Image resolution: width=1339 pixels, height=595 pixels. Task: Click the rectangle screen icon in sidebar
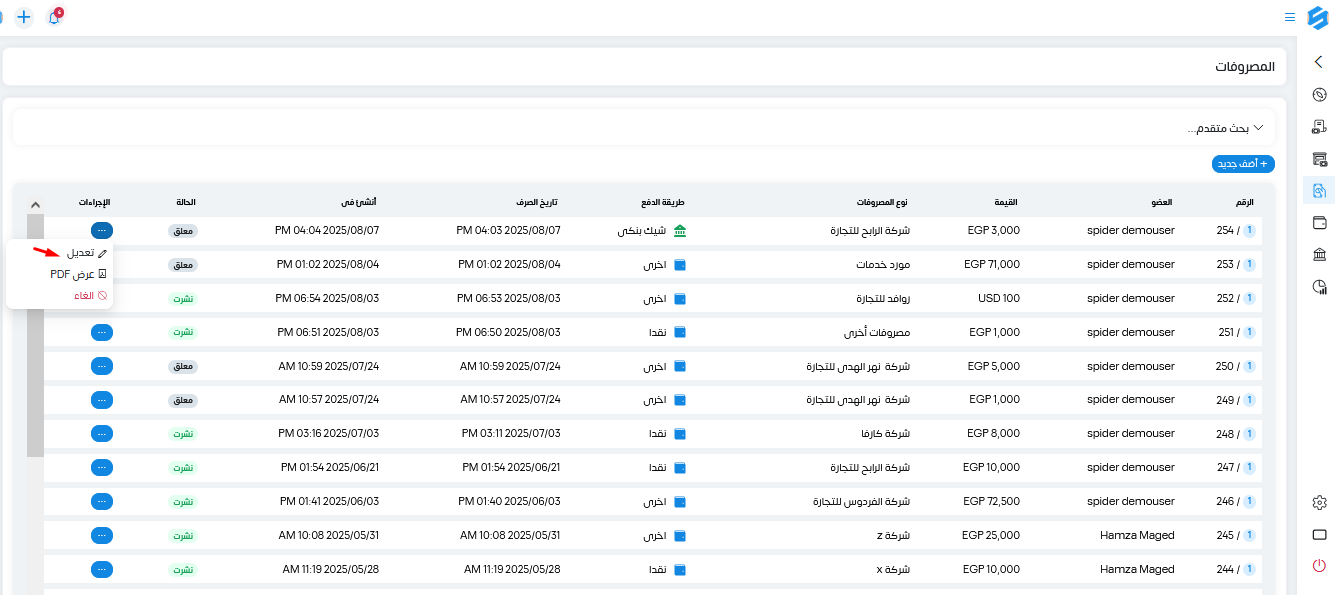click(1319, 534)
